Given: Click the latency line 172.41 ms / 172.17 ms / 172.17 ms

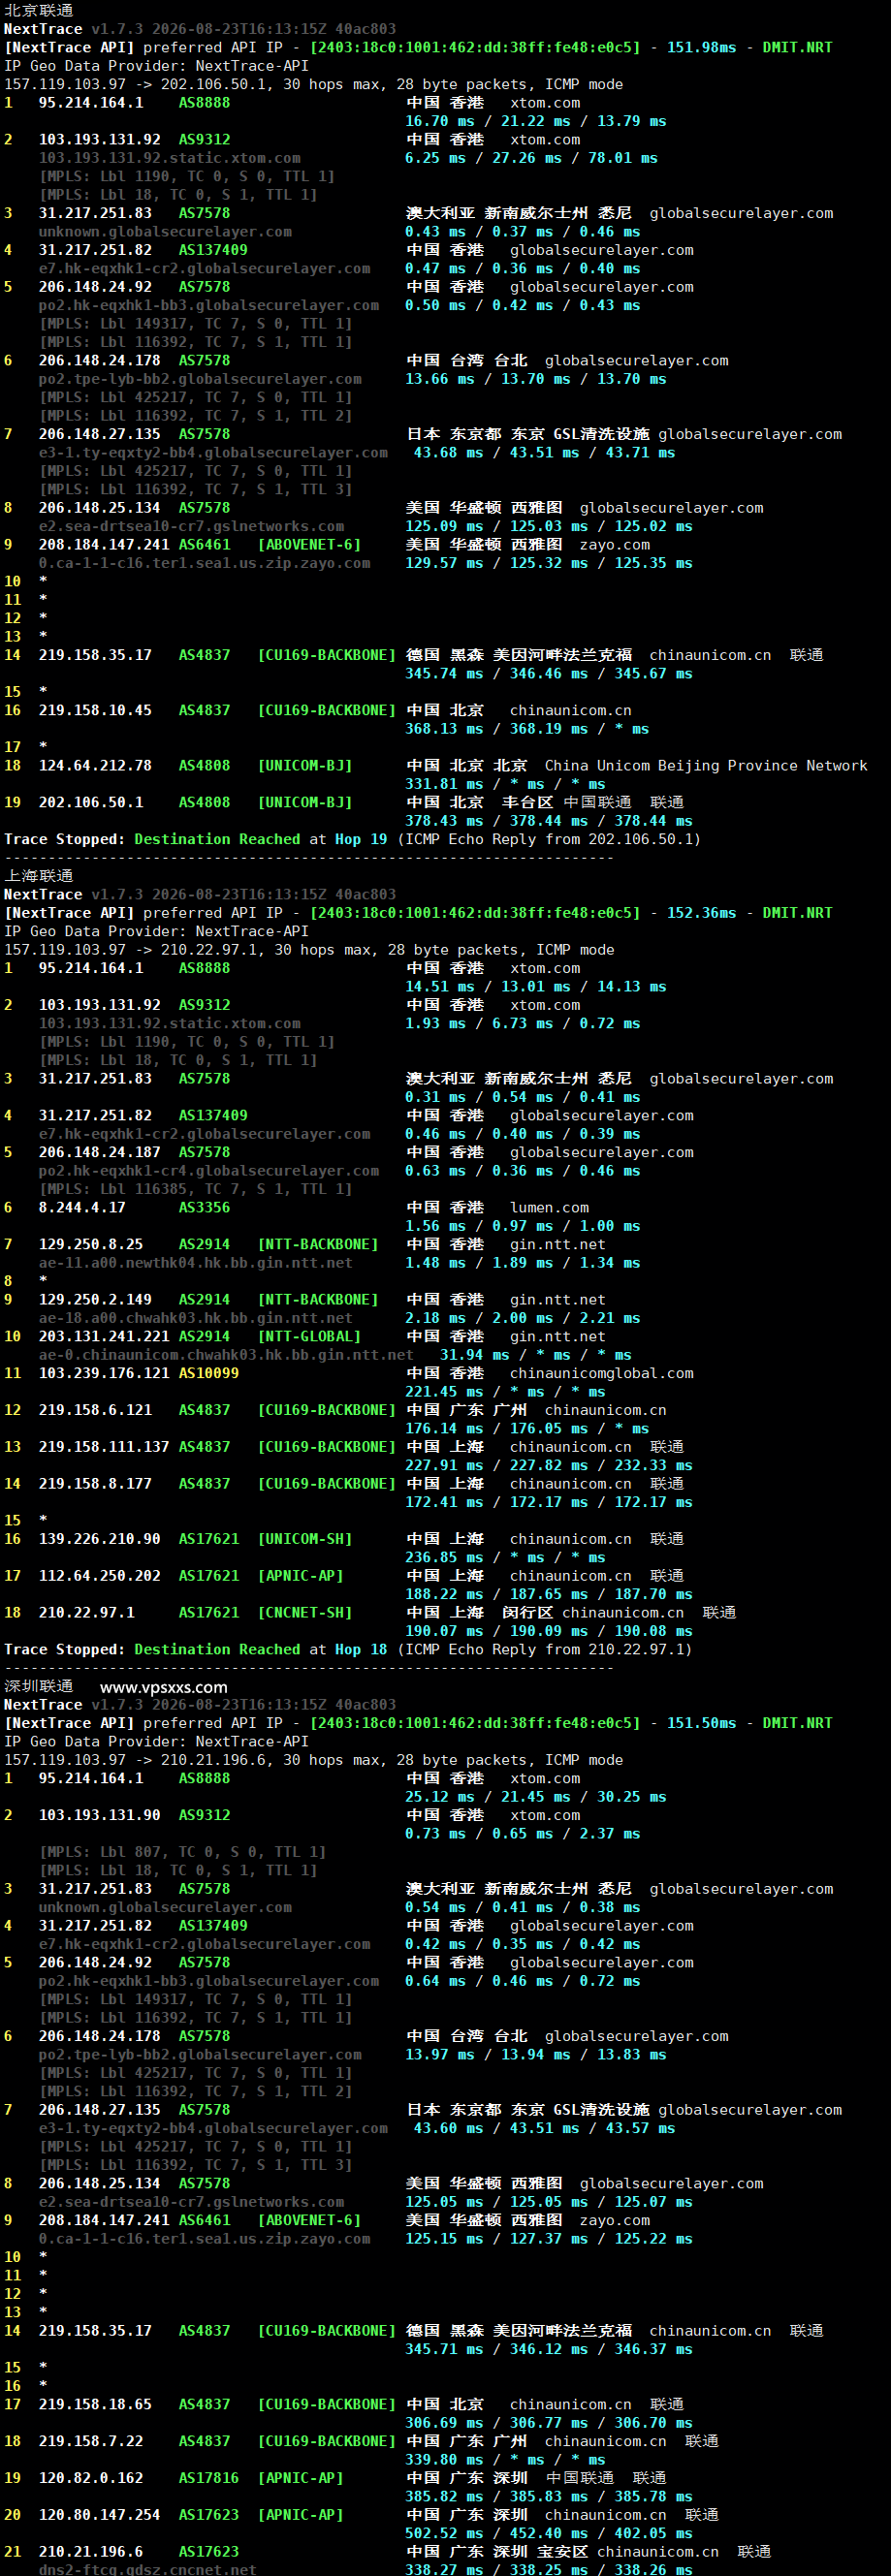Looking at the screenshot, I should (549, 1502).
